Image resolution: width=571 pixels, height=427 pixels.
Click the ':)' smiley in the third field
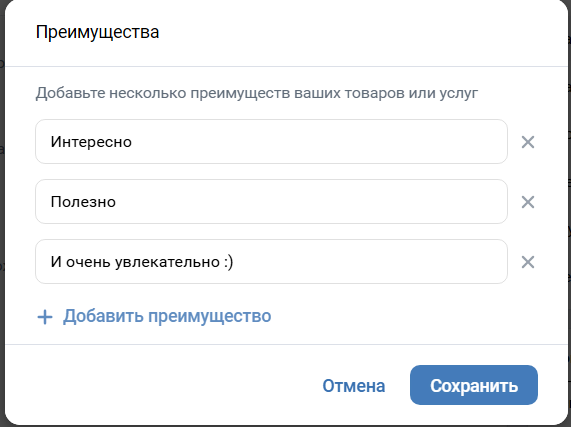coord(229,262)
